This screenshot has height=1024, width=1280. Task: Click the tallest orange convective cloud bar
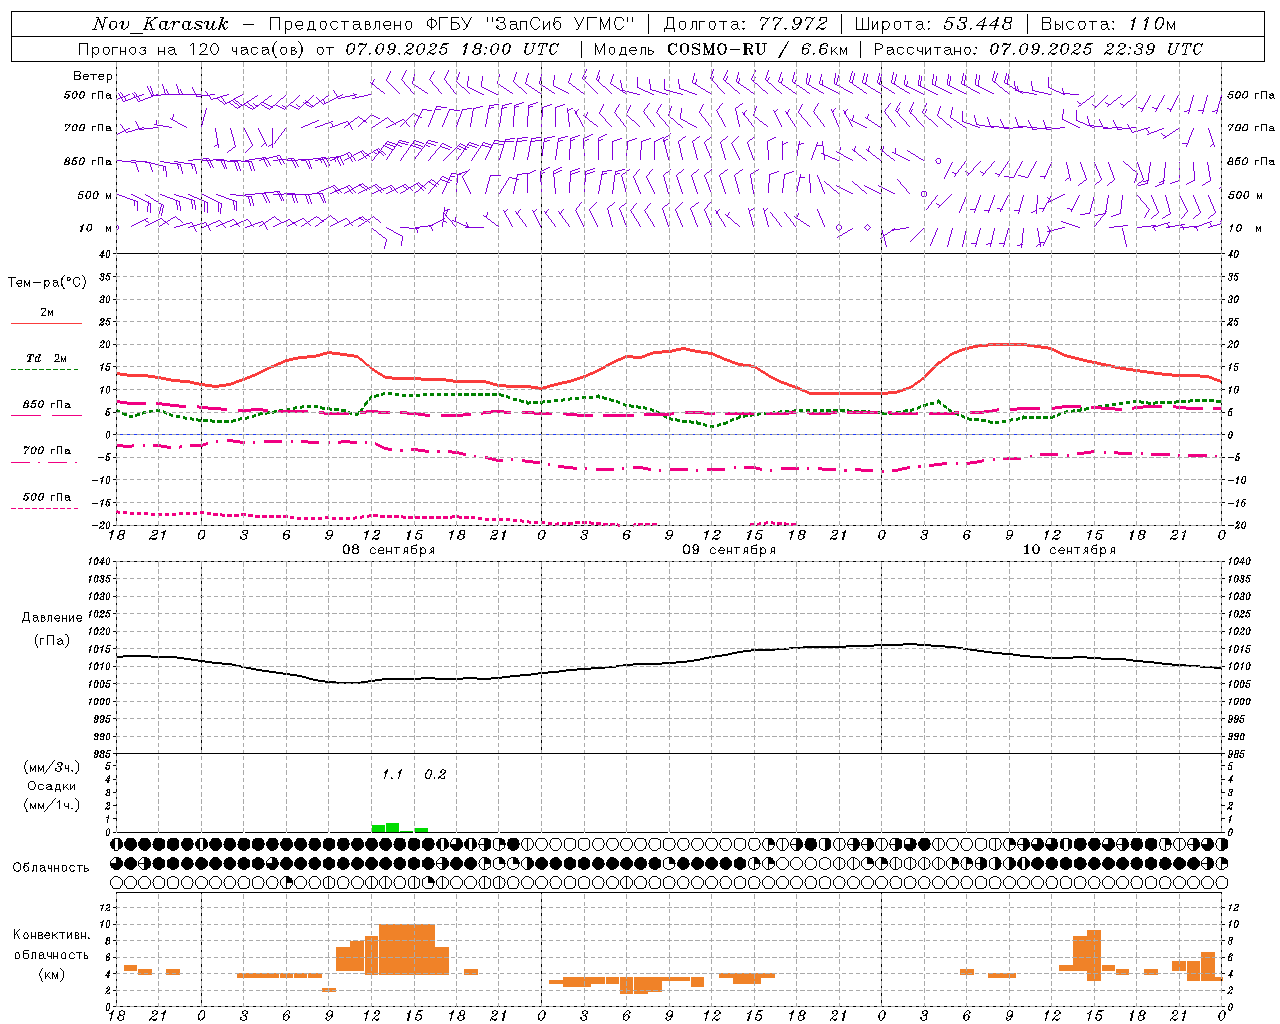coord(407,949)
